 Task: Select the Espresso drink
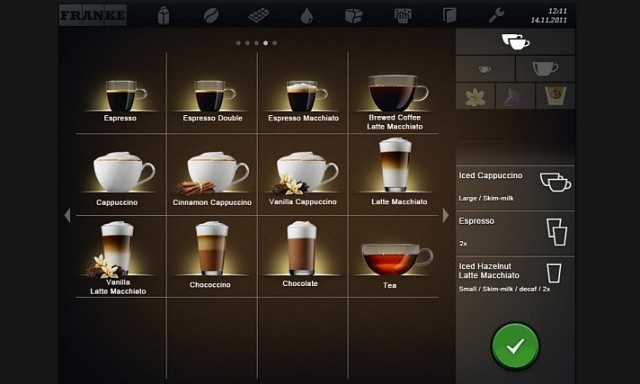[121, 100]
